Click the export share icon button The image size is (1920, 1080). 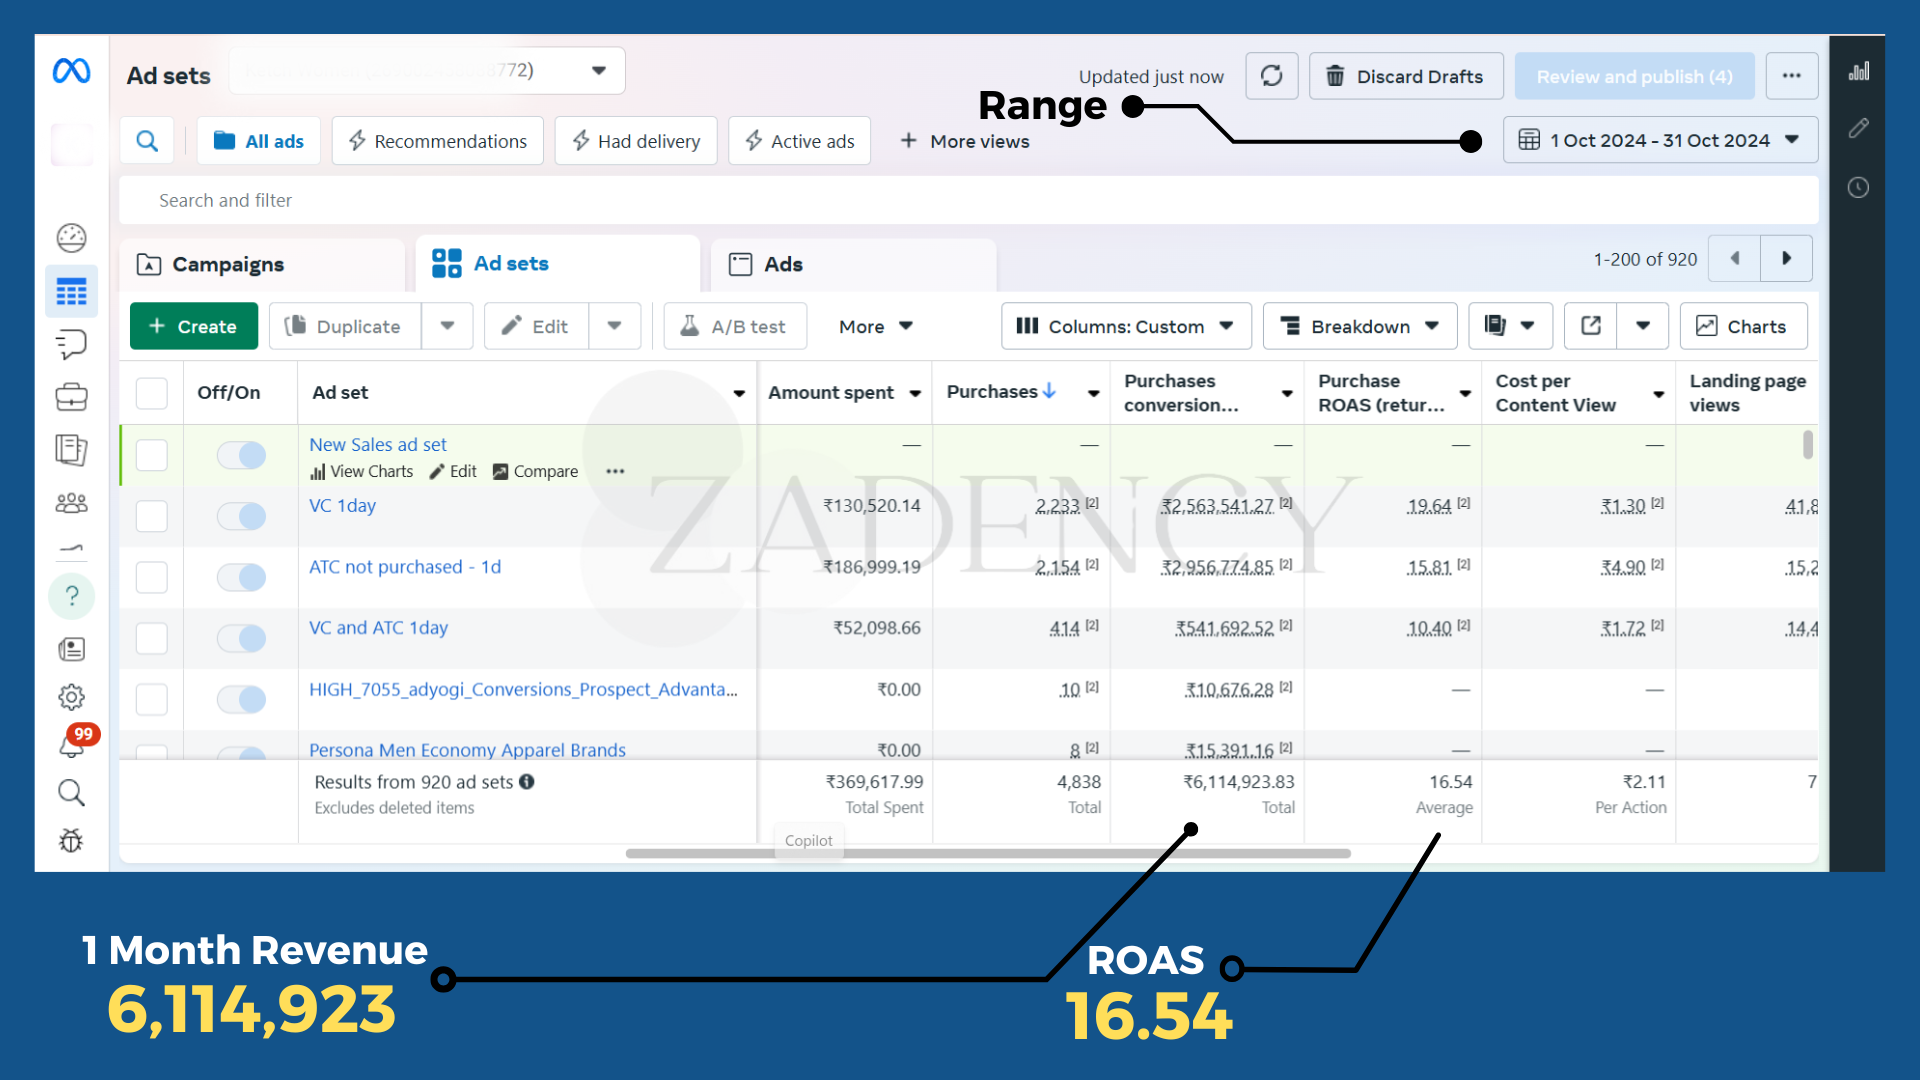point(1591,326)
